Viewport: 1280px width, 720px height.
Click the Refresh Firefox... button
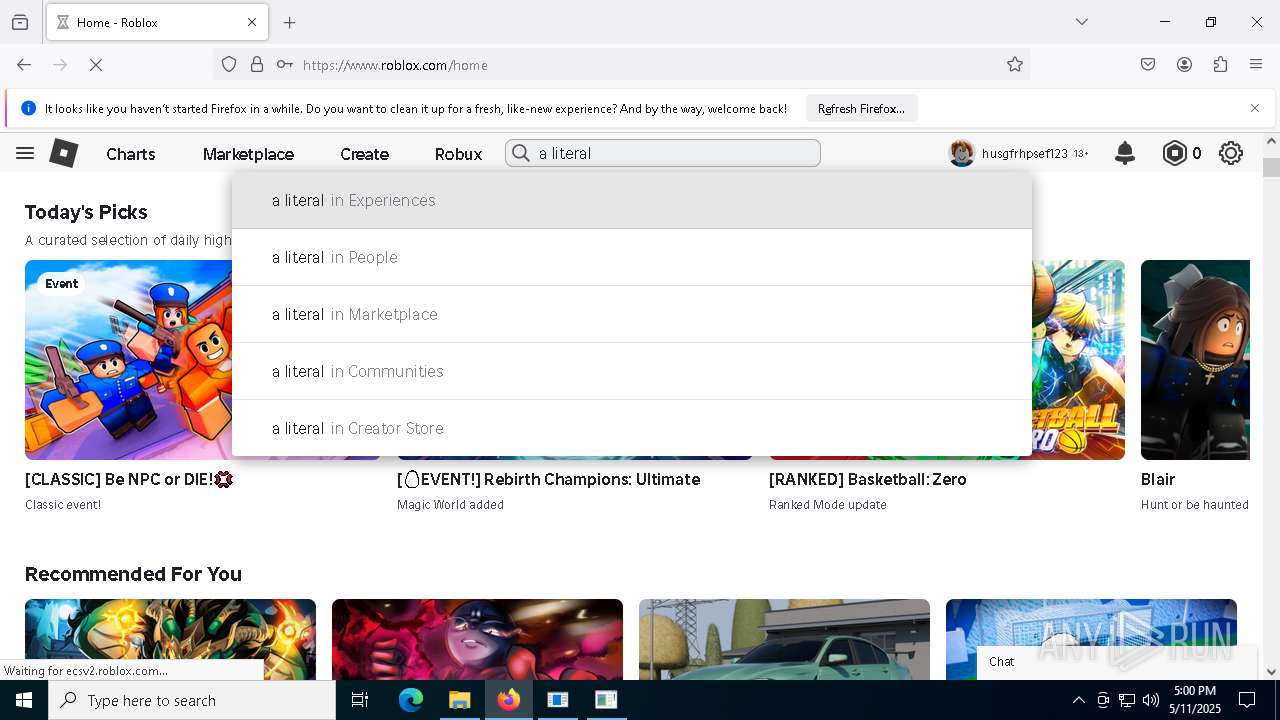[861, 108]
